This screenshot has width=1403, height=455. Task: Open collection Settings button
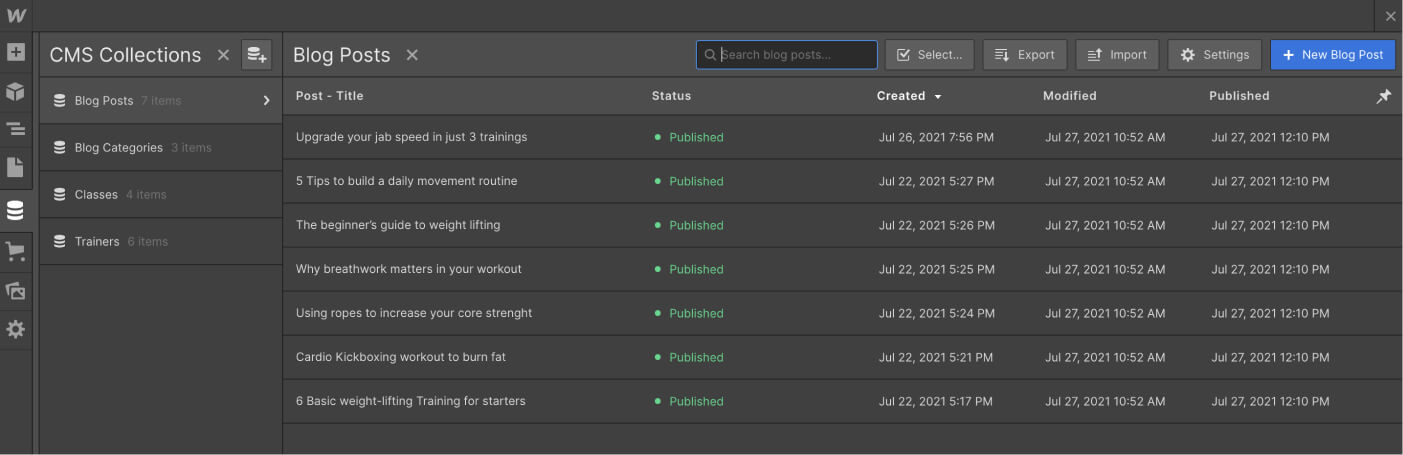(x=1214, y=55)
